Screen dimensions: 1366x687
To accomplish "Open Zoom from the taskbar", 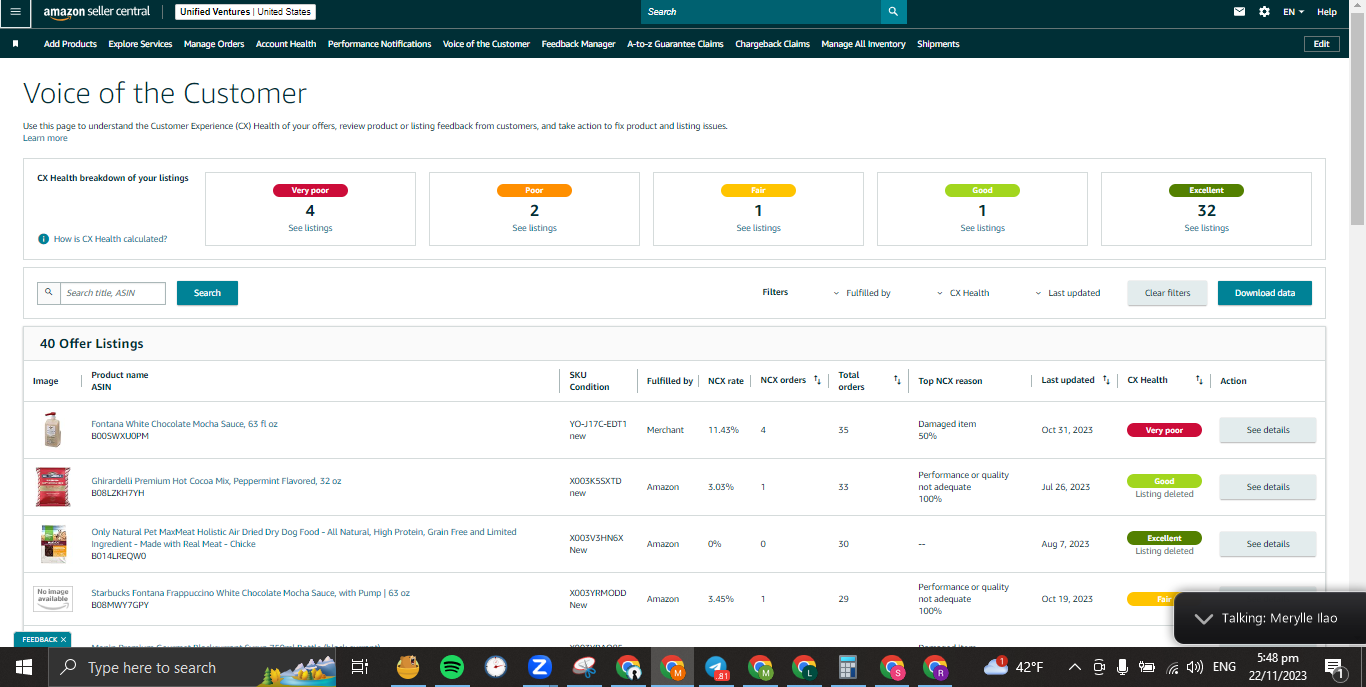I will [x=540, y=667].
